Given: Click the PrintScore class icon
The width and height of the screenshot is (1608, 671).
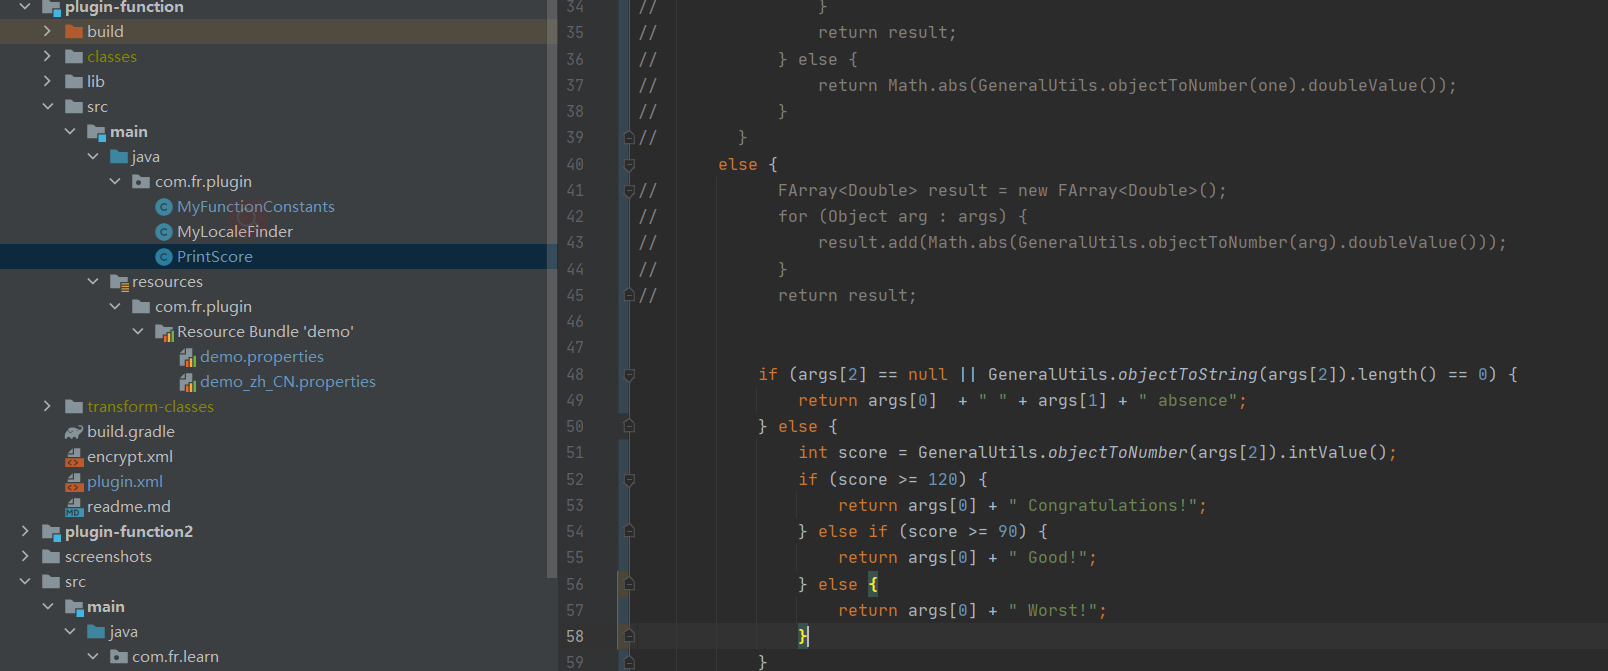Looking at the screenshot, I should click(x=164, y=257).
